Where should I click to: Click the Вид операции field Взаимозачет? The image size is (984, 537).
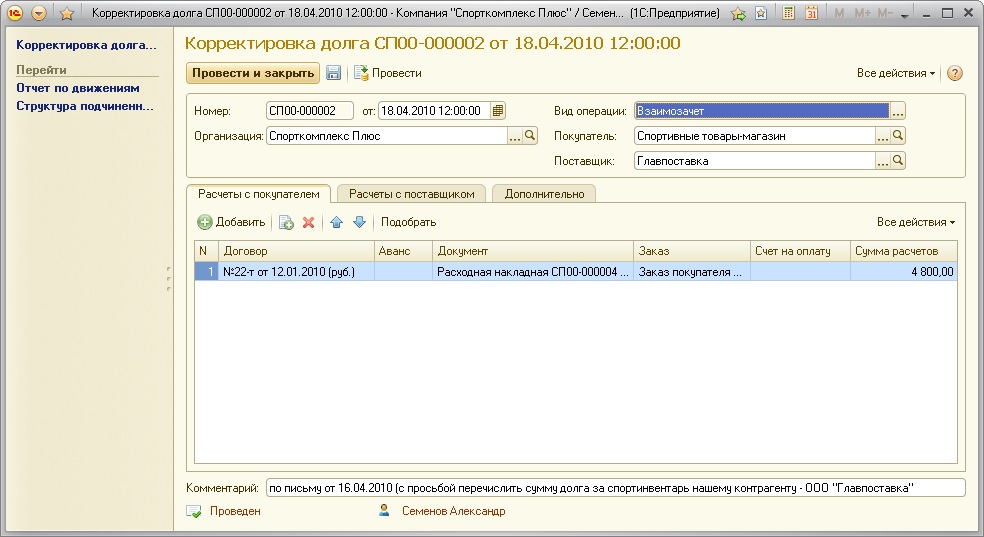[x=762, y=111]
